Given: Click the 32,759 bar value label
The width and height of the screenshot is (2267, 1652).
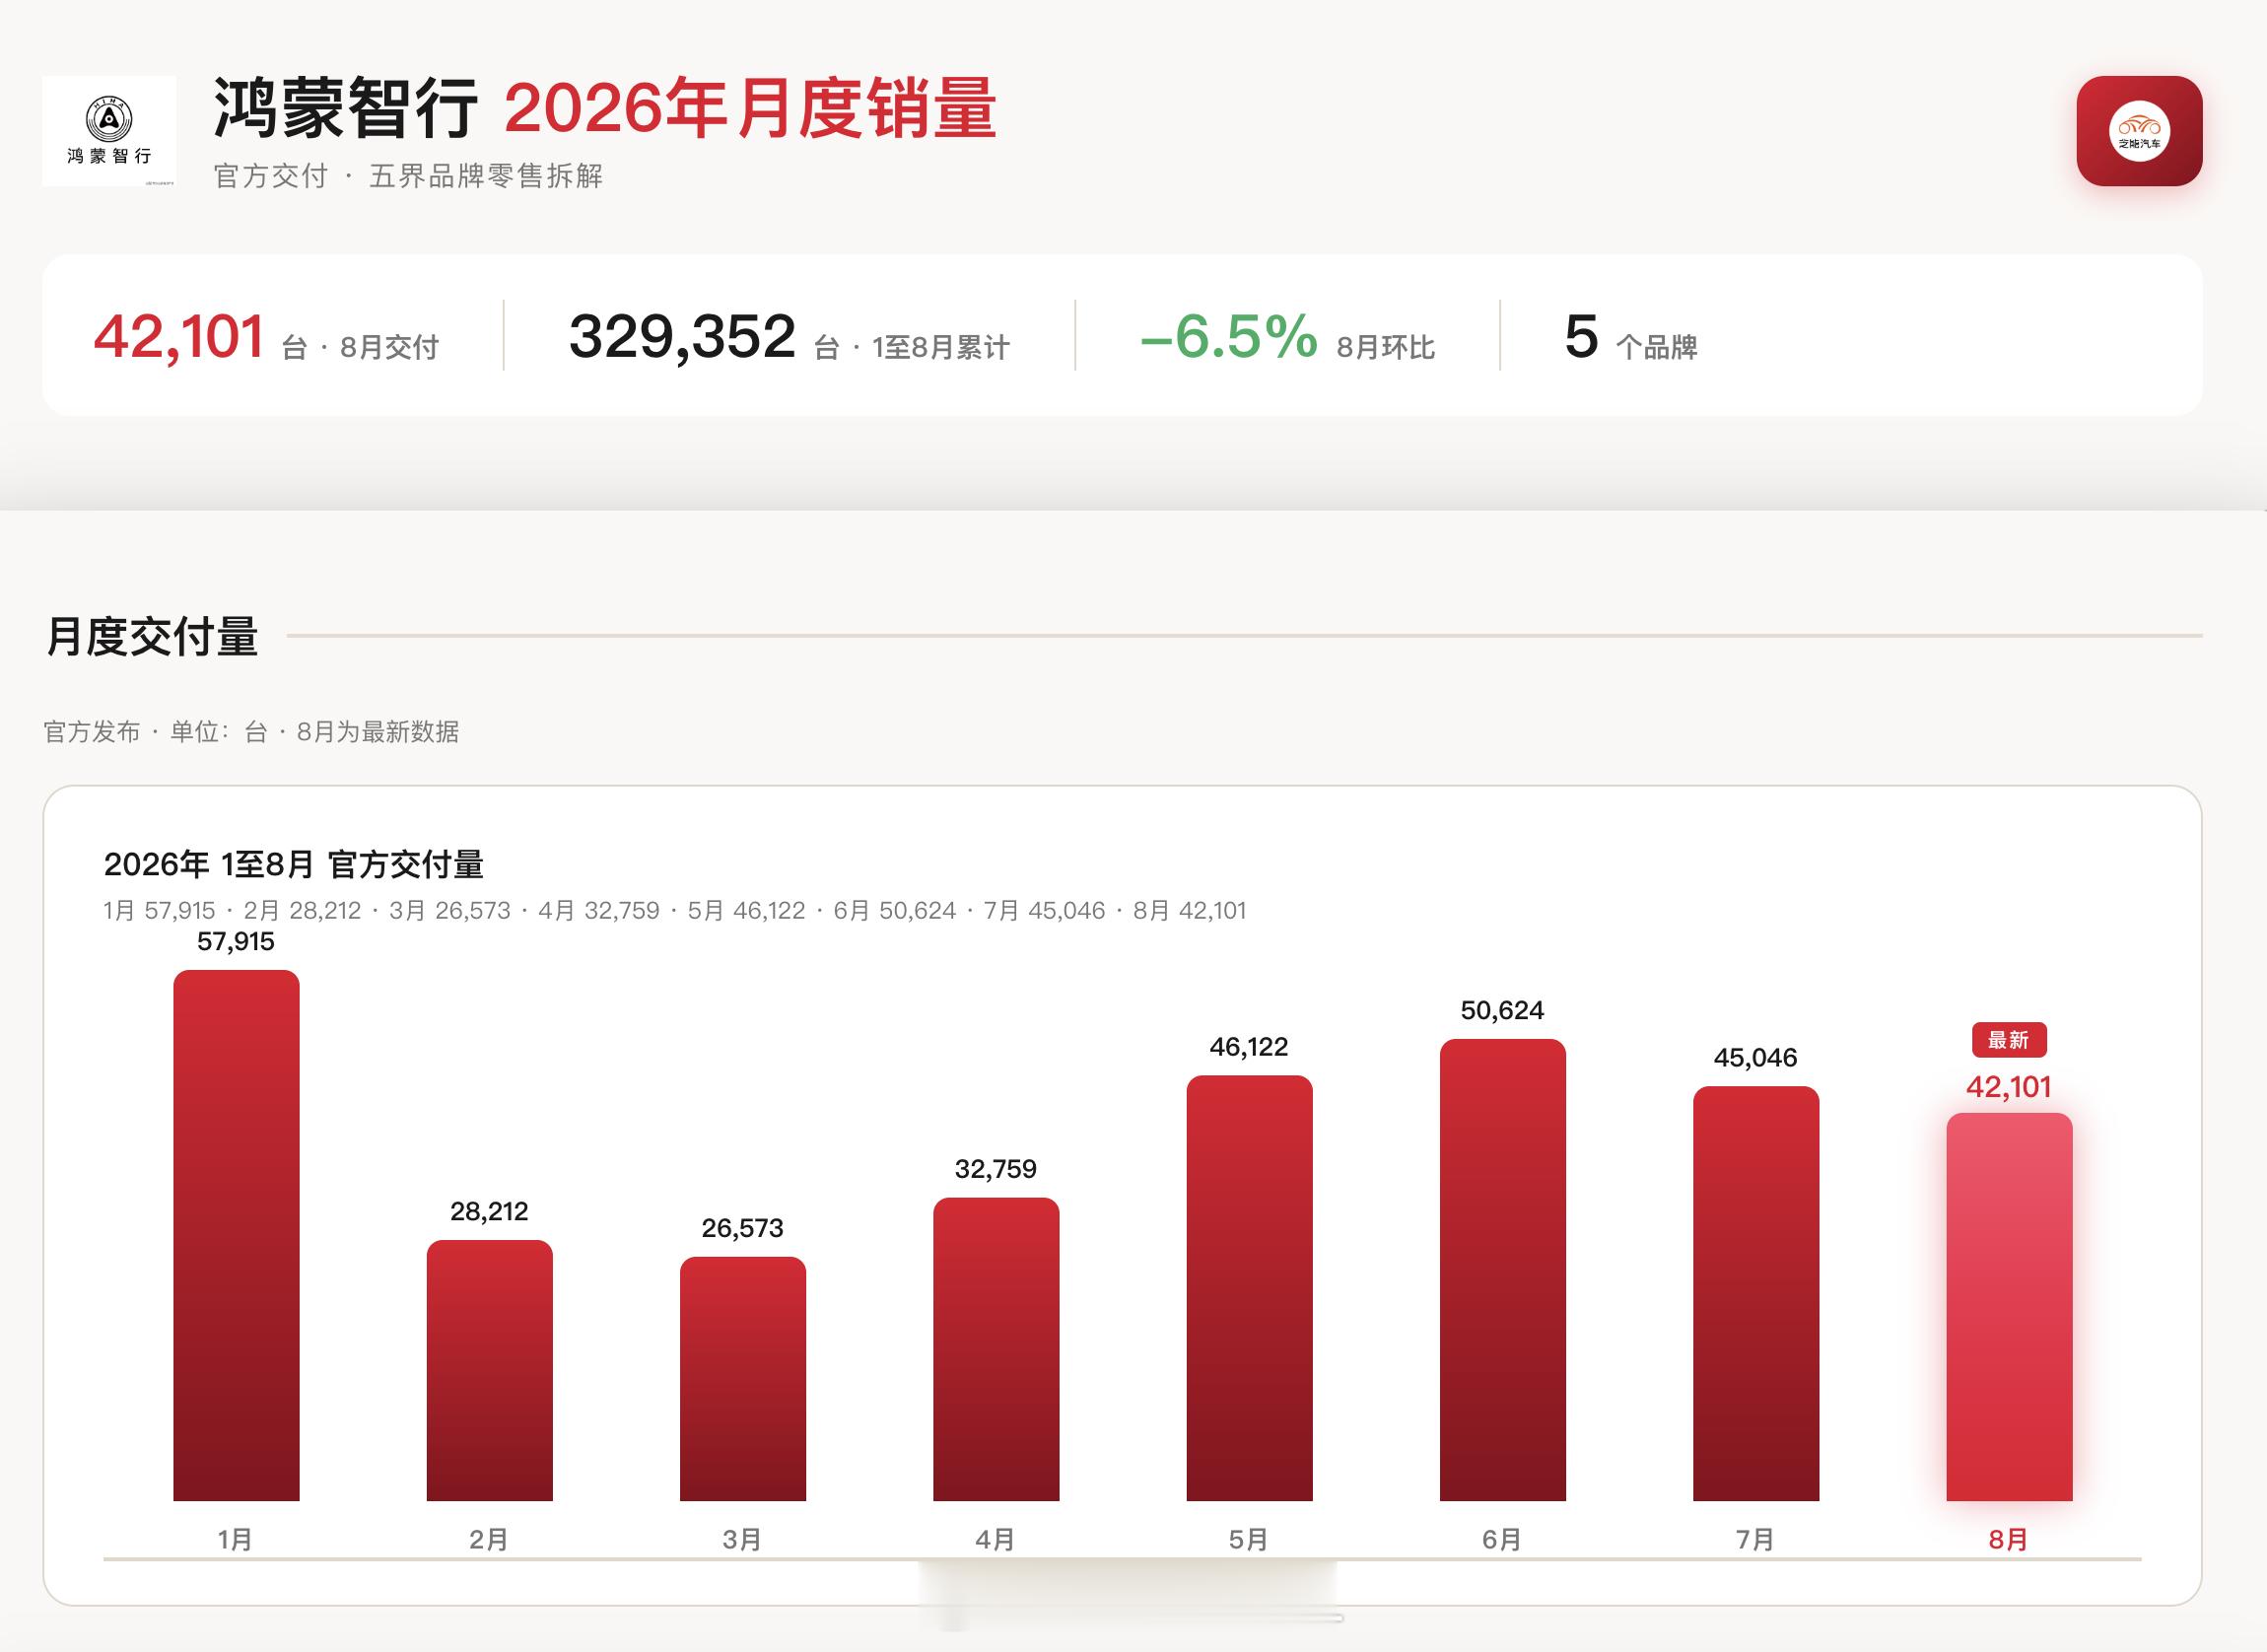Looking at the screenshot, I should point(996,1169).
